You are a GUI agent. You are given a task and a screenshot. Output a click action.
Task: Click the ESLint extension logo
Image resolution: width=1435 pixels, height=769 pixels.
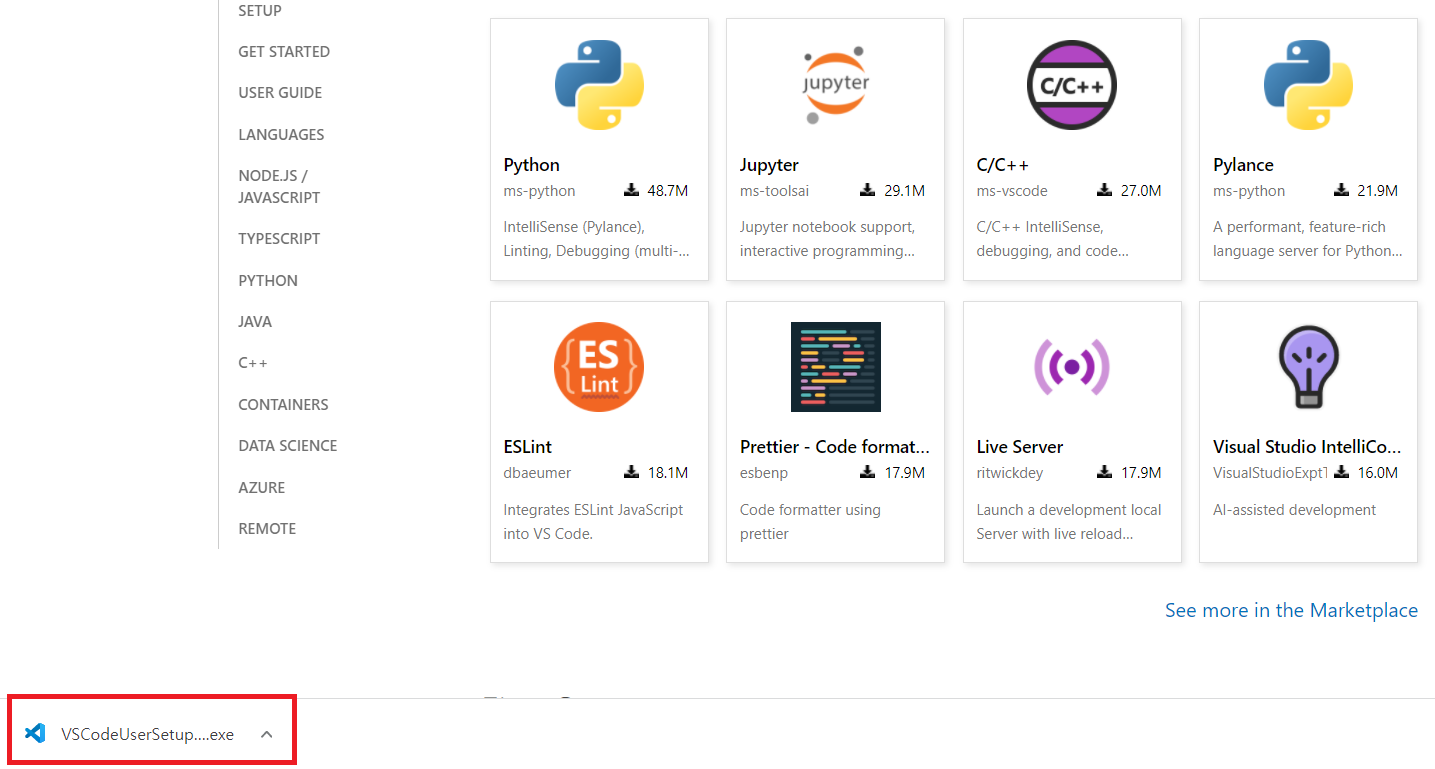pyautogui.click(x=599, y=367)
